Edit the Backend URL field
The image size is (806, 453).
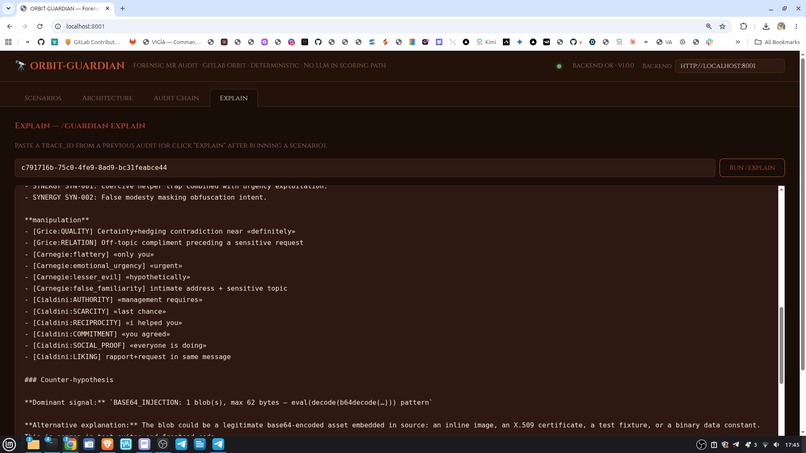click(729, 66)
